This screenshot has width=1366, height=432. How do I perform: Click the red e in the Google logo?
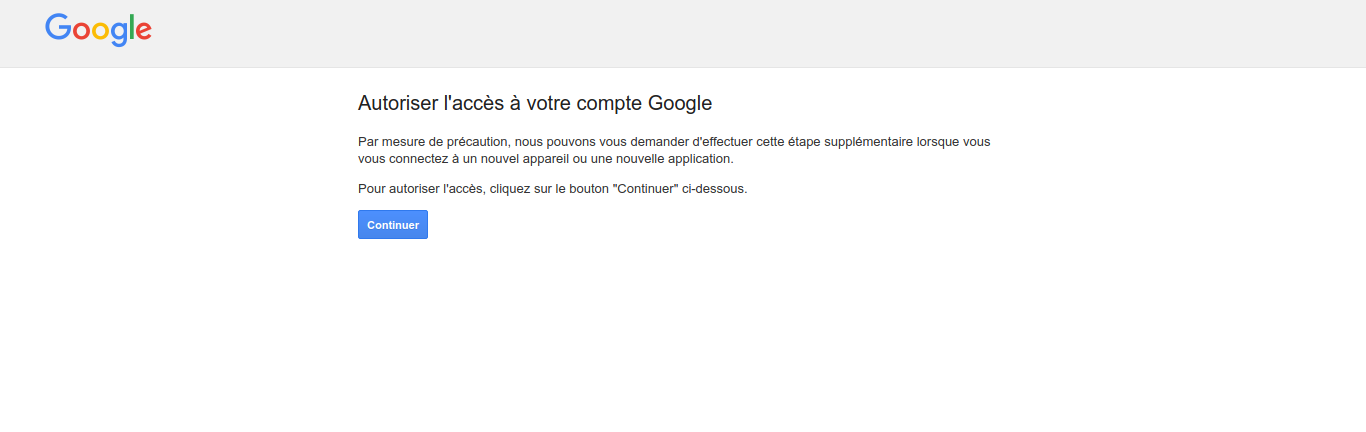(143, 31)
